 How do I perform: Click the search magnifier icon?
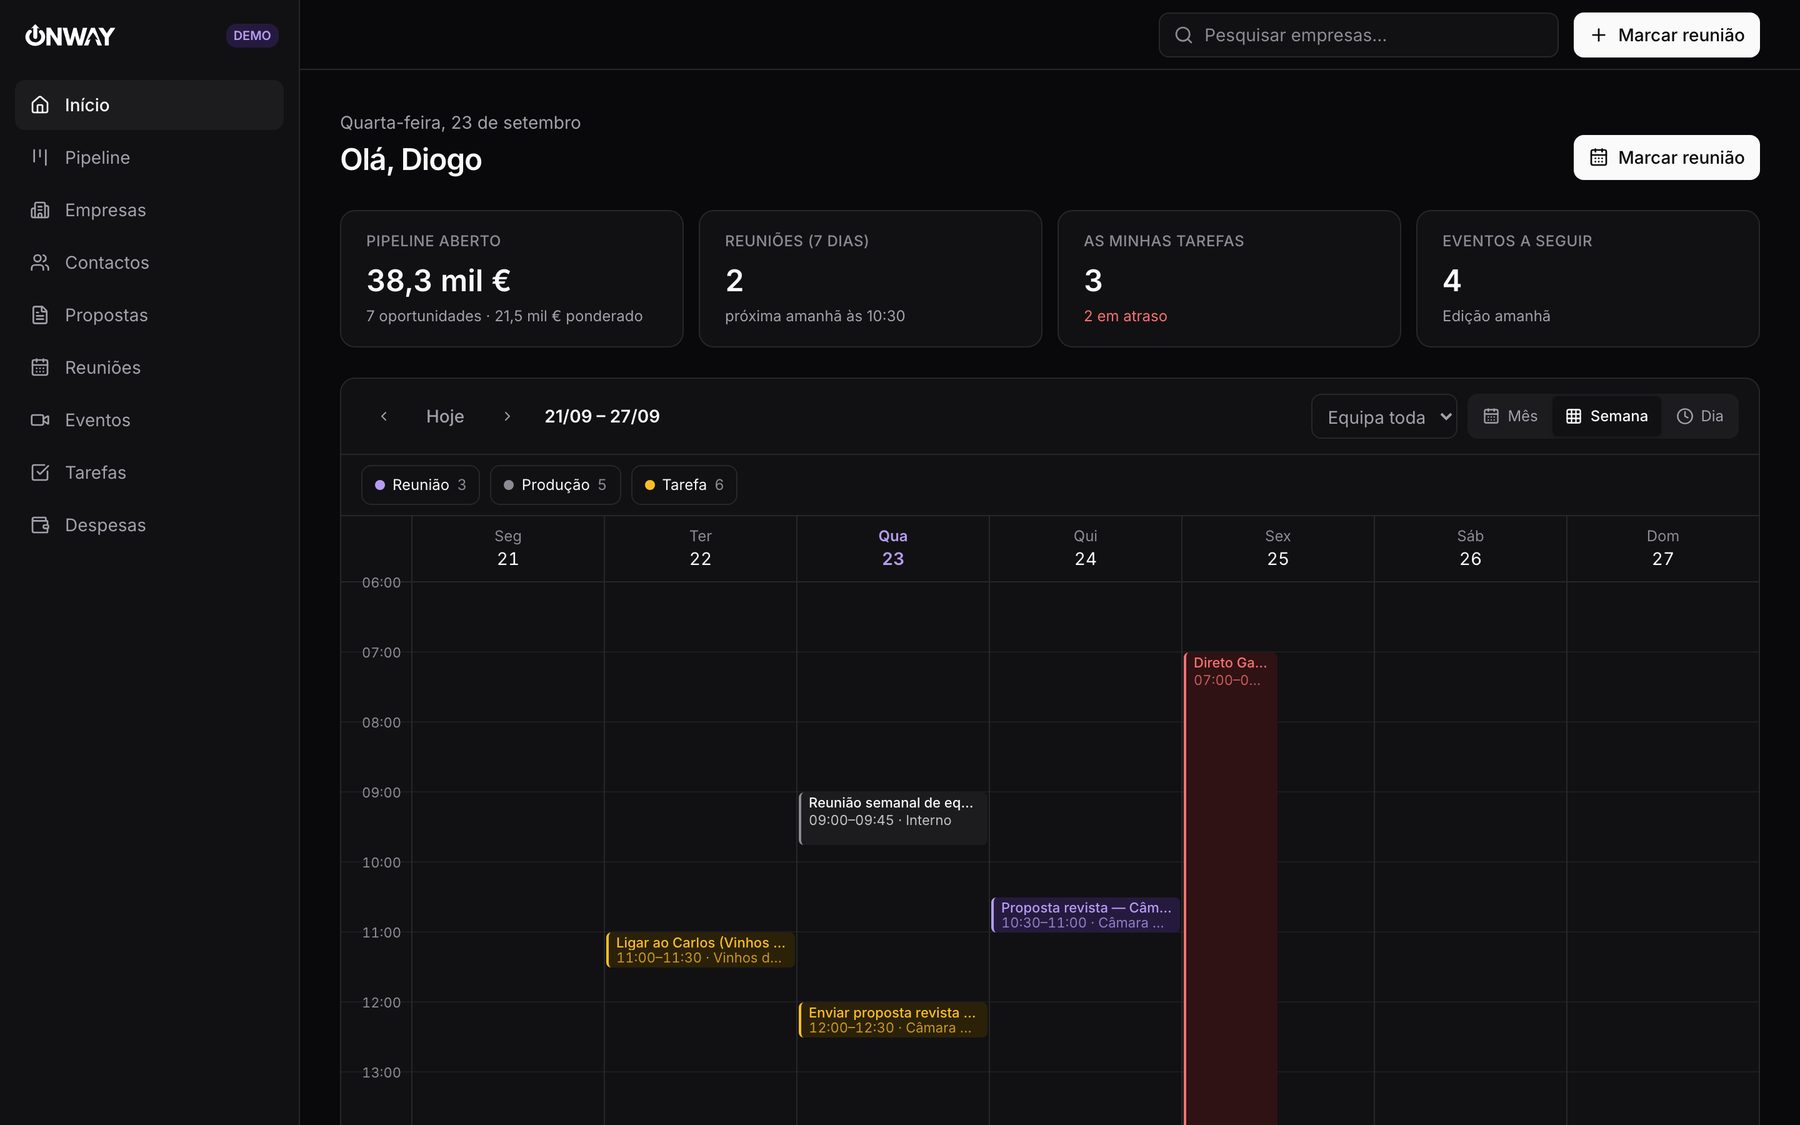coord(1184,35)
